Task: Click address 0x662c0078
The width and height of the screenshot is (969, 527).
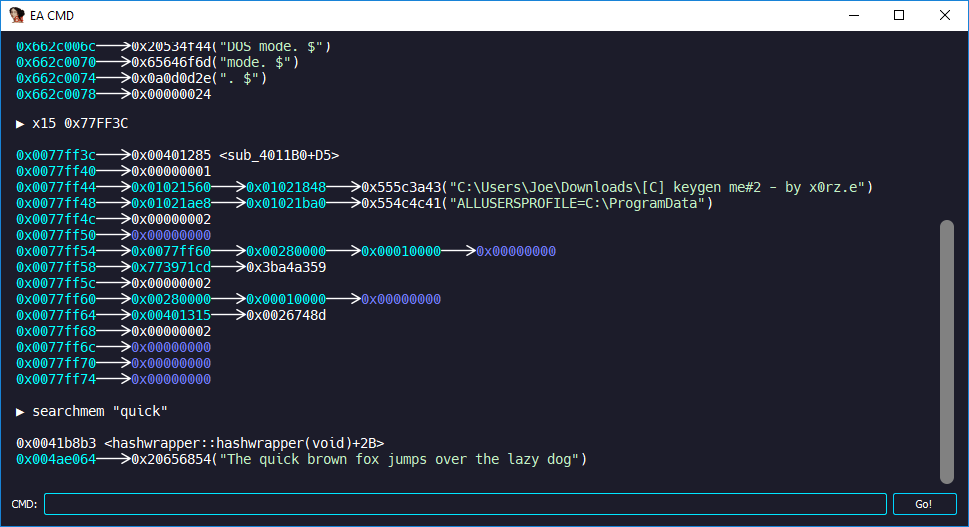Action: pyautogui.click(x=56, y=95)
